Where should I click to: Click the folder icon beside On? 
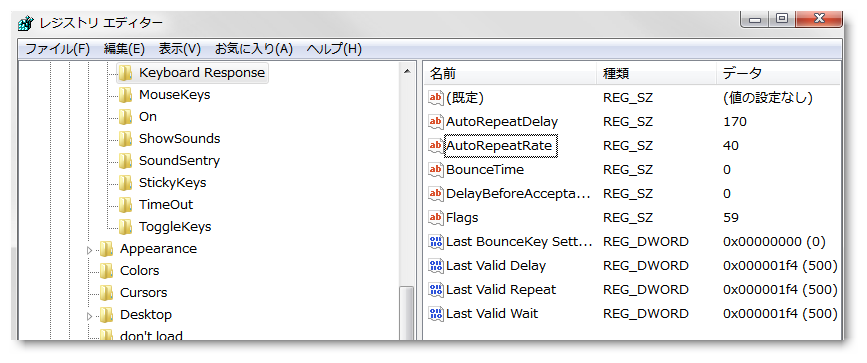(x=126, y=117)
